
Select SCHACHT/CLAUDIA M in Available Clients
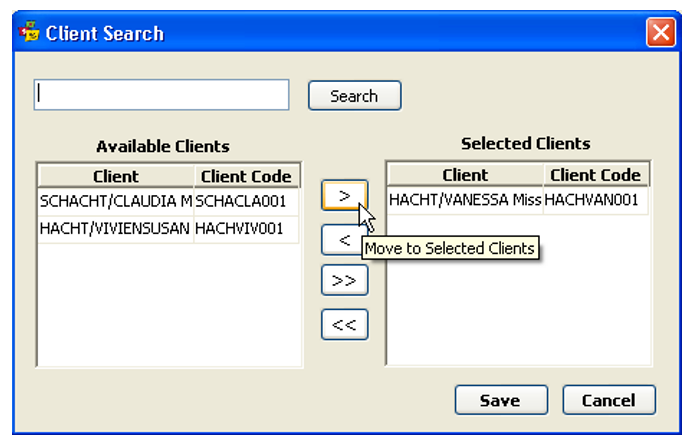coord(116,201)
